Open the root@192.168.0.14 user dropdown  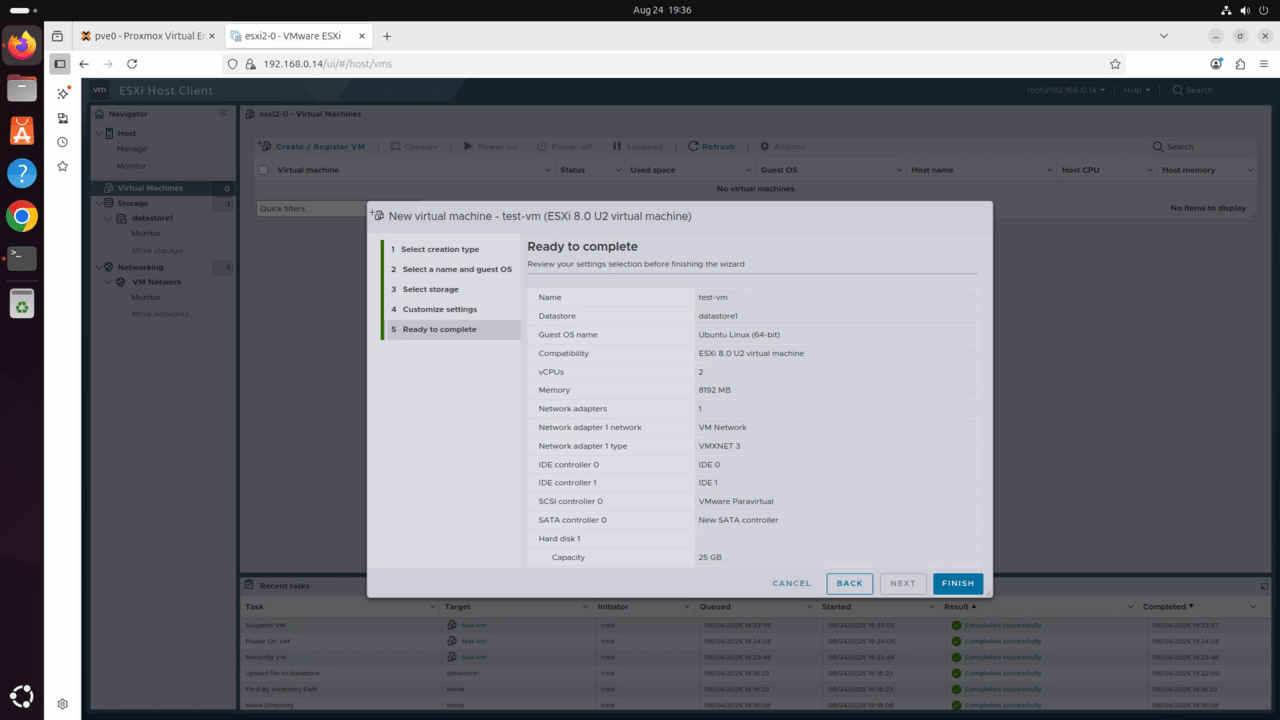pos(1066,90)
